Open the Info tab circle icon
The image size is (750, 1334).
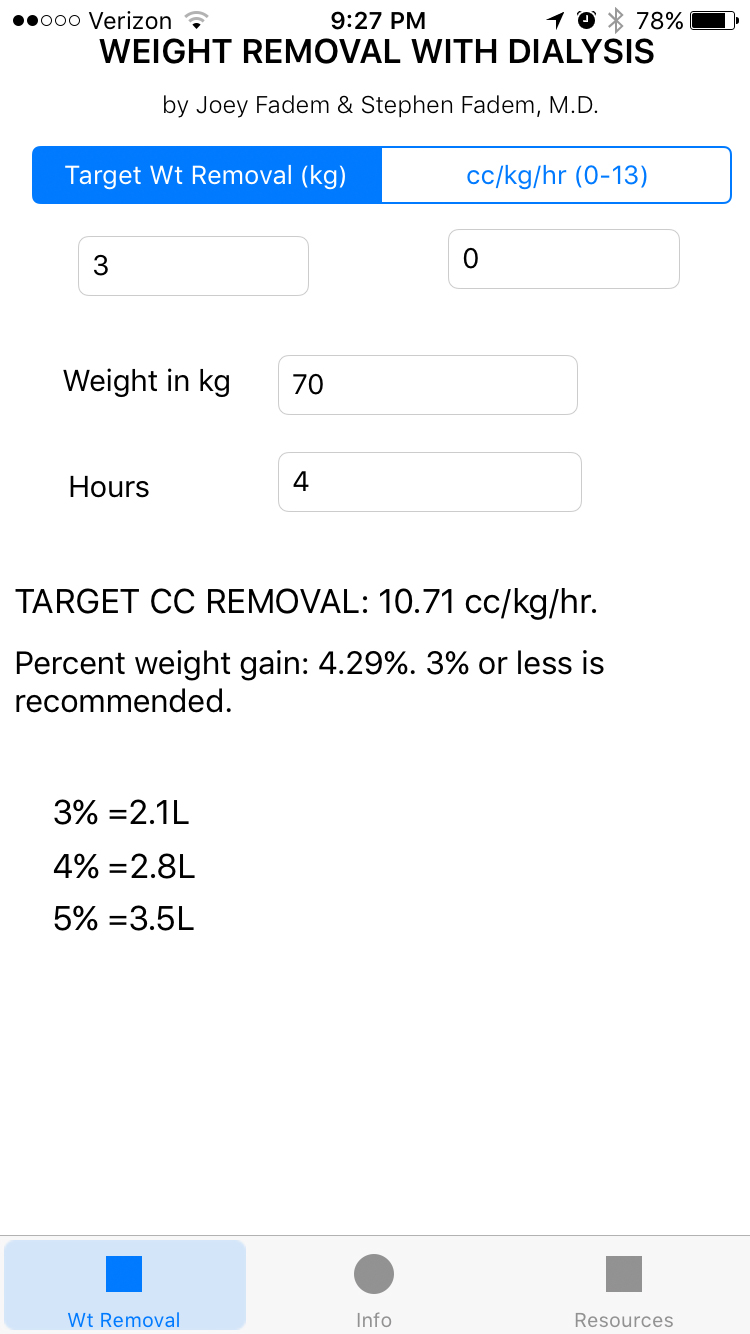374,1274
